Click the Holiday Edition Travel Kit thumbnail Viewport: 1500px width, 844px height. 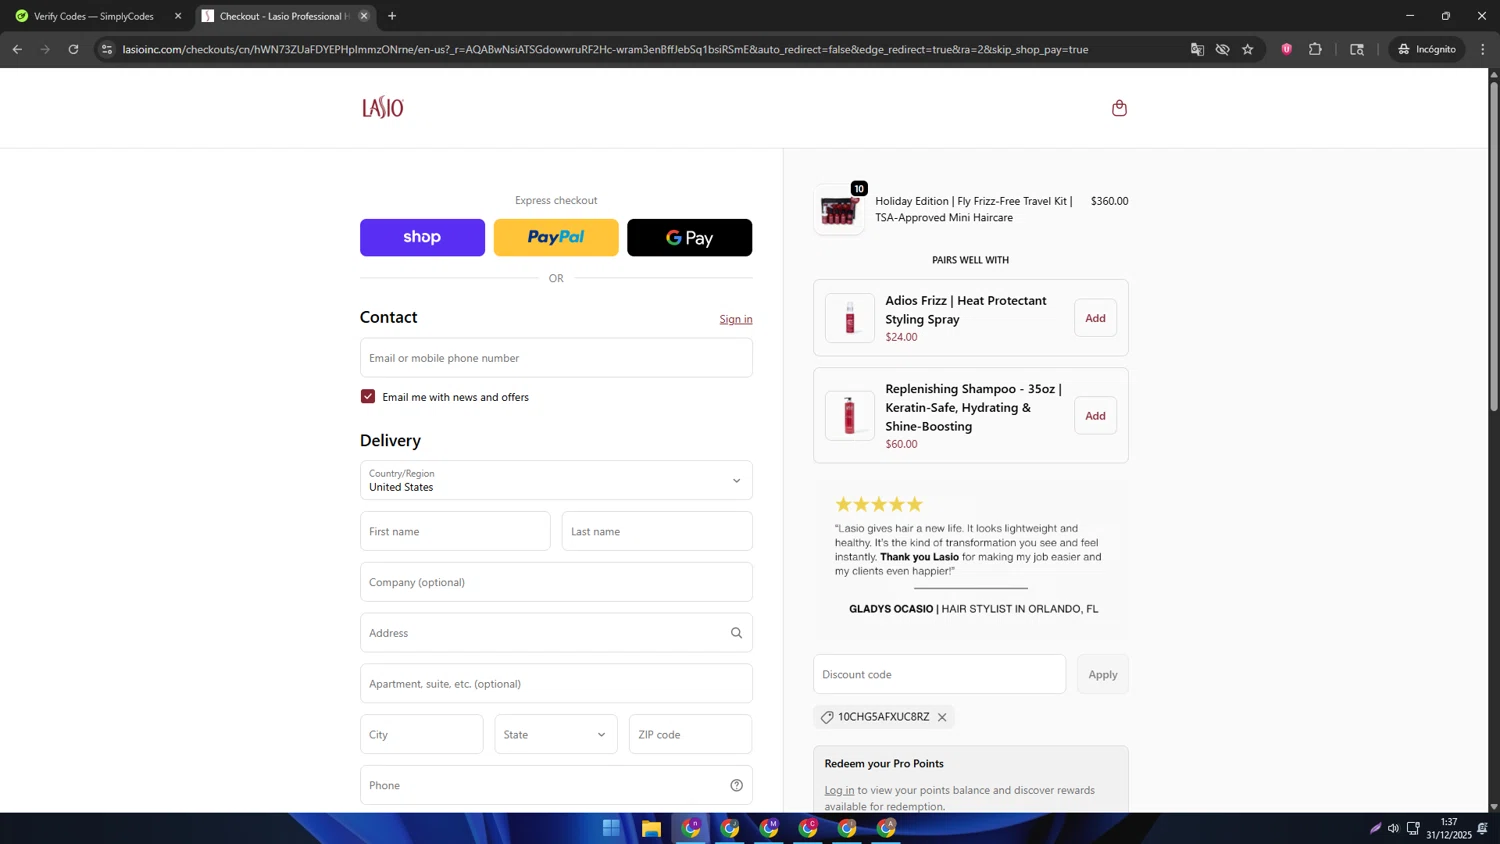[839, 210]
